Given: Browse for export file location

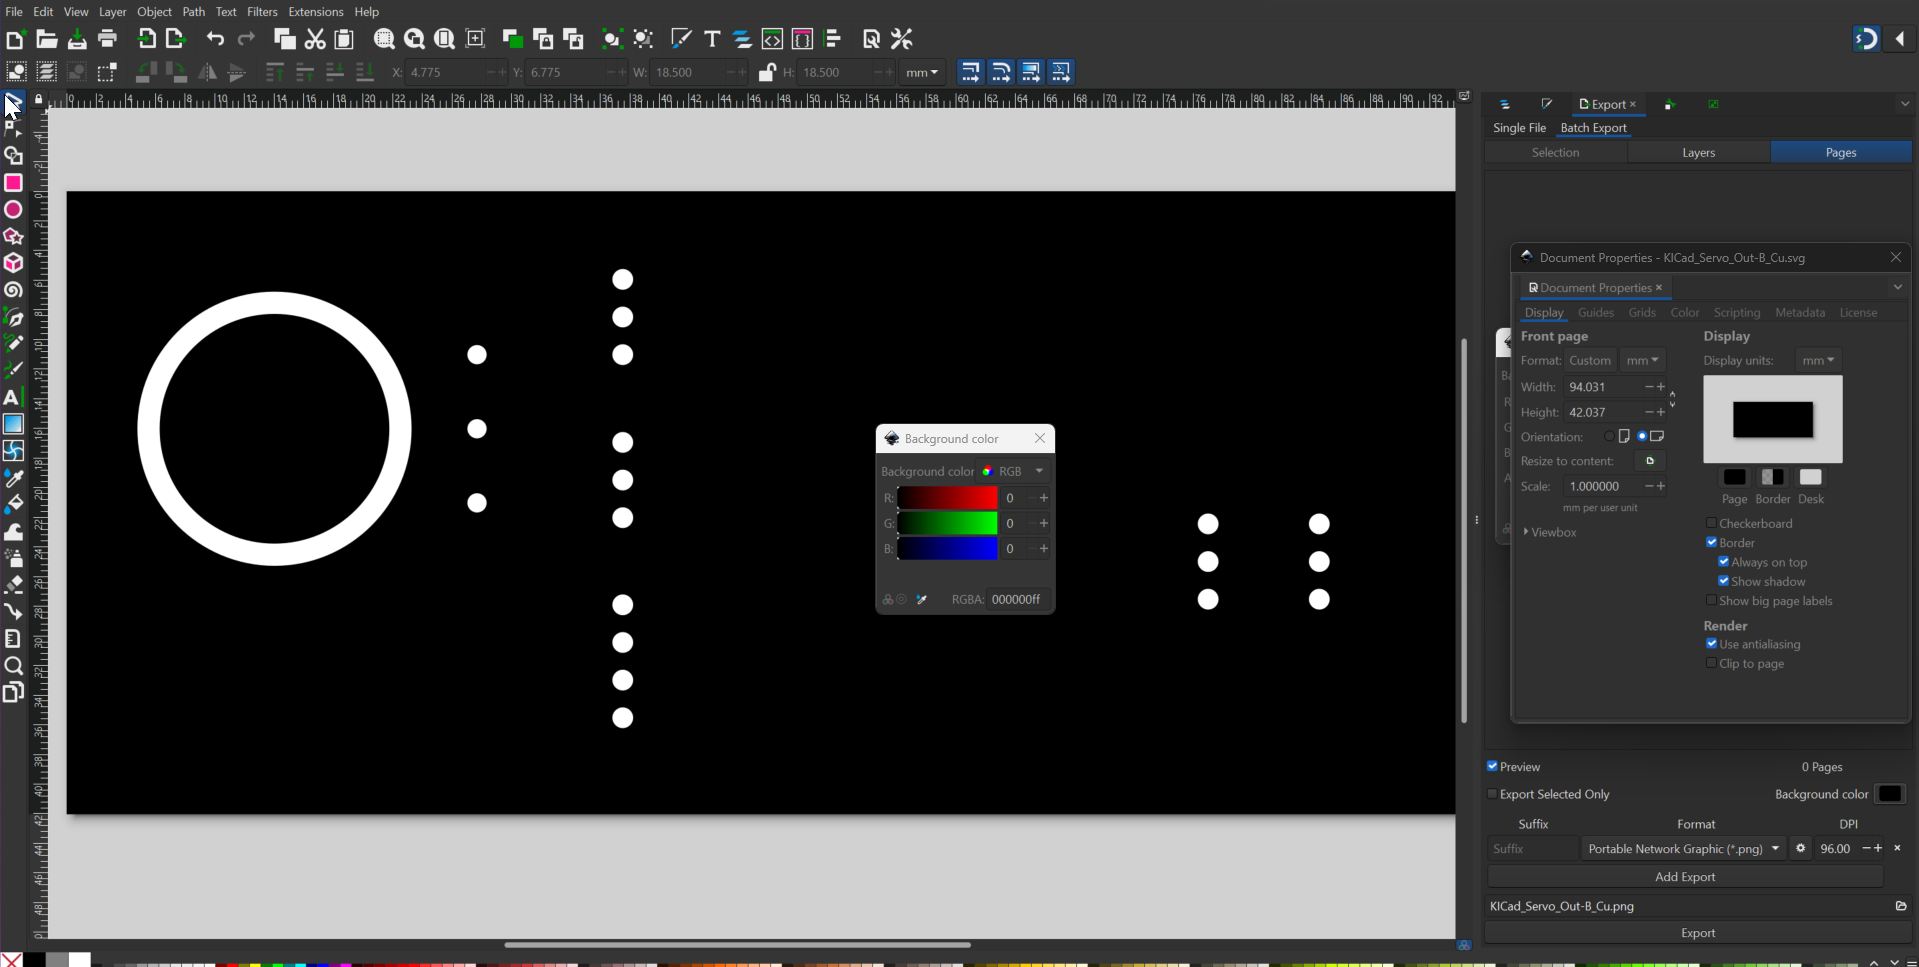Looking at the screenshot, I should 1900,906.
